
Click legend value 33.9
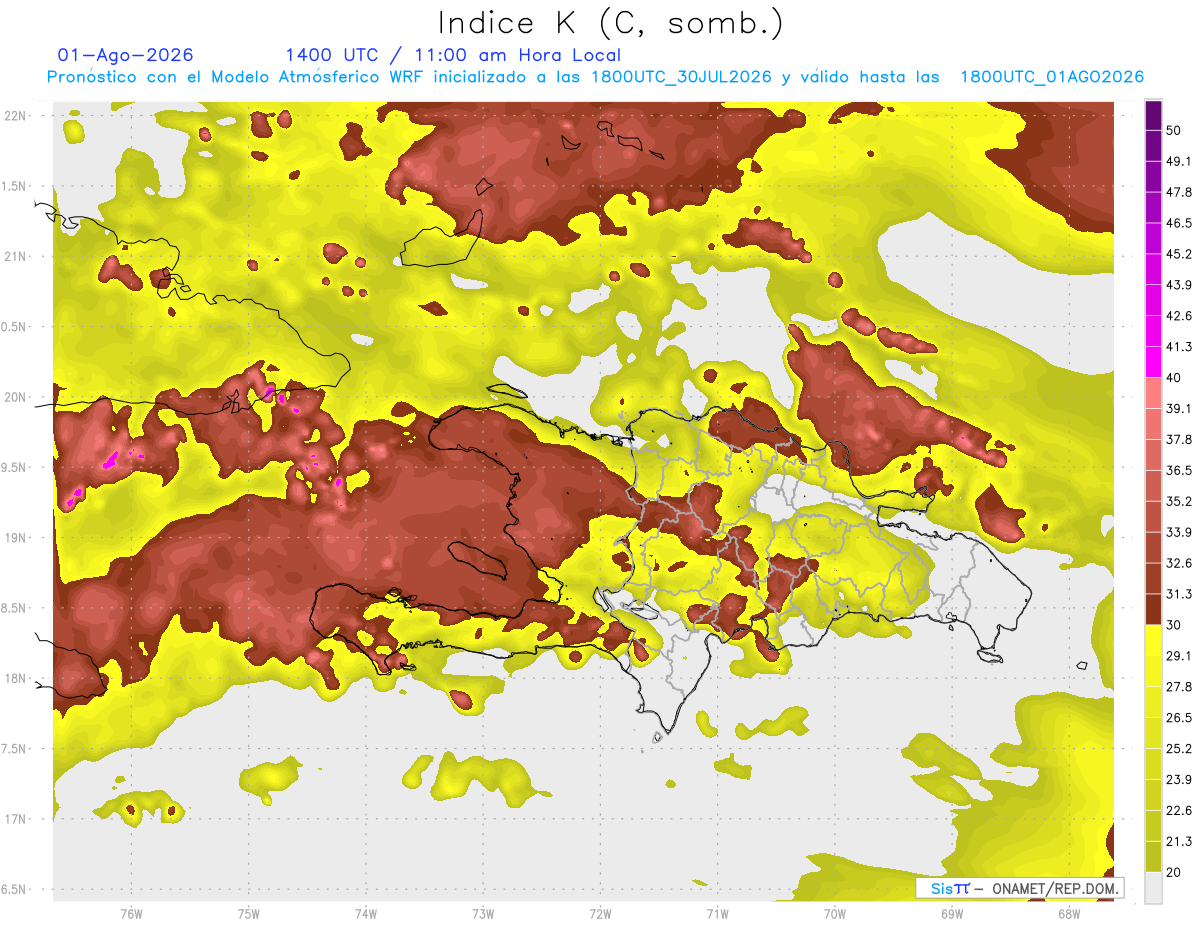[1178, 532]
